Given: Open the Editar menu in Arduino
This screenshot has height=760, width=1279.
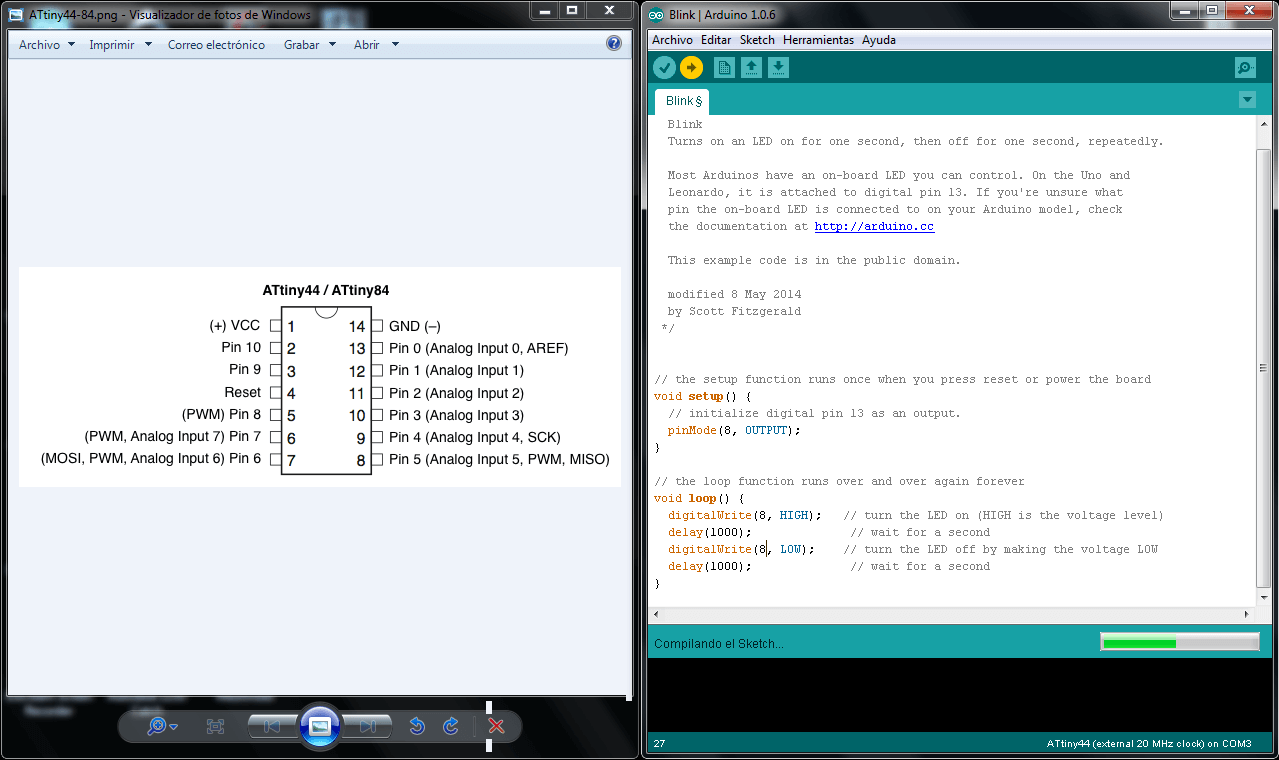Looking at the screenshot, I should [716, 40].
